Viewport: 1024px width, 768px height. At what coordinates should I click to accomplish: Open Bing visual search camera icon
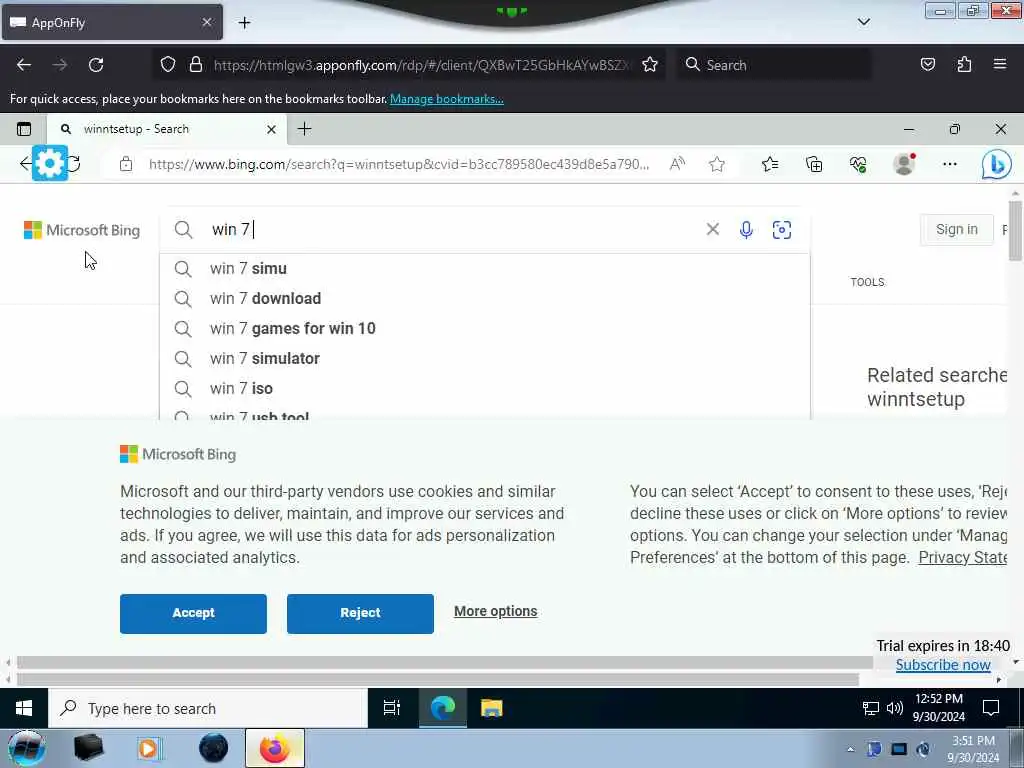tap(782, 230)
